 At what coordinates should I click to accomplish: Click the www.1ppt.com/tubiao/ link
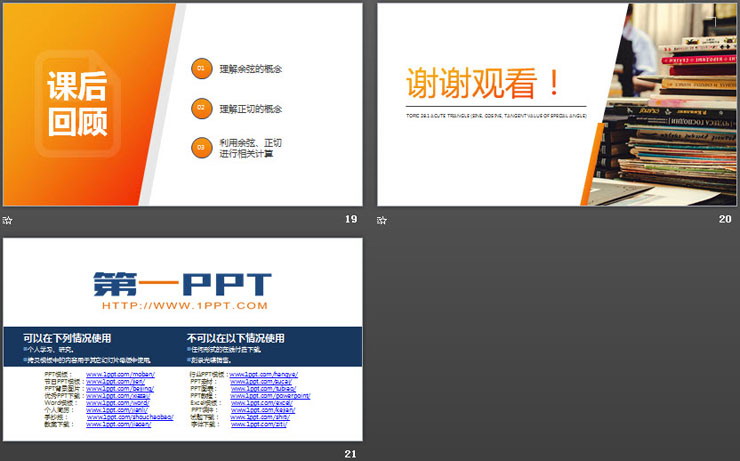pyautogui.click(x=263, y=388)
